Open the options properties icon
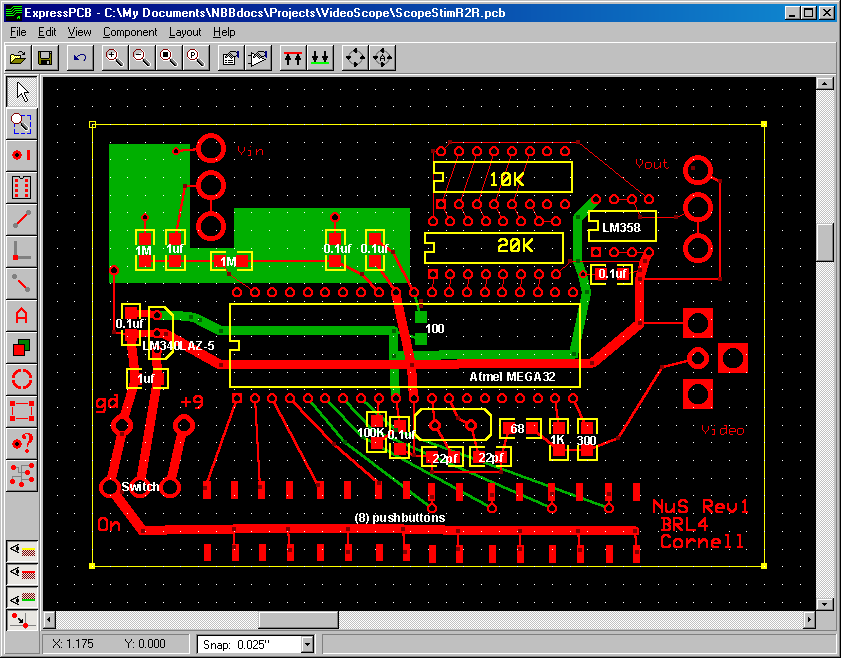Screen dimensions: 841x658 231,57
